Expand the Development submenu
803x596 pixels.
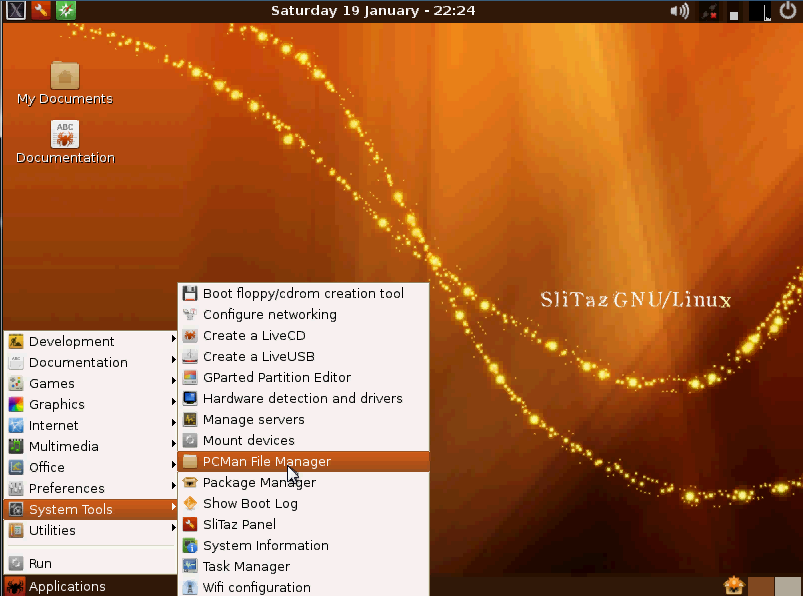[x=91, y=342]
